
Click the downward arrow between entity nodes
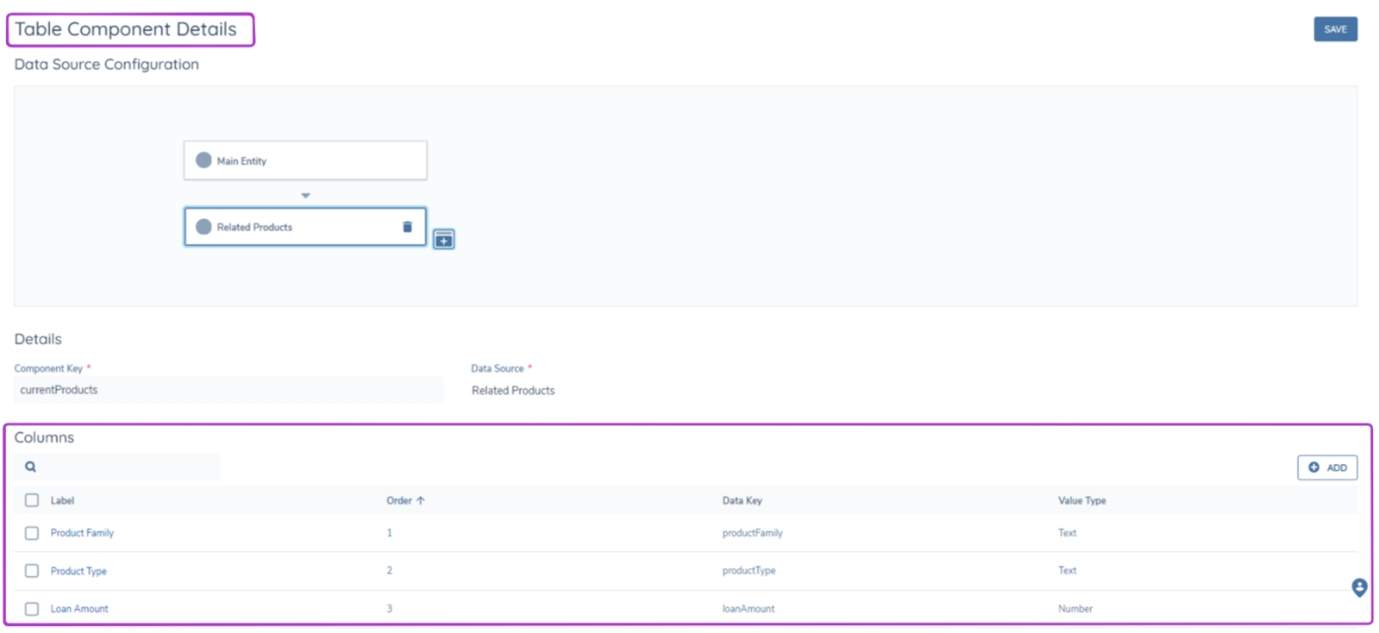point(306,195)
